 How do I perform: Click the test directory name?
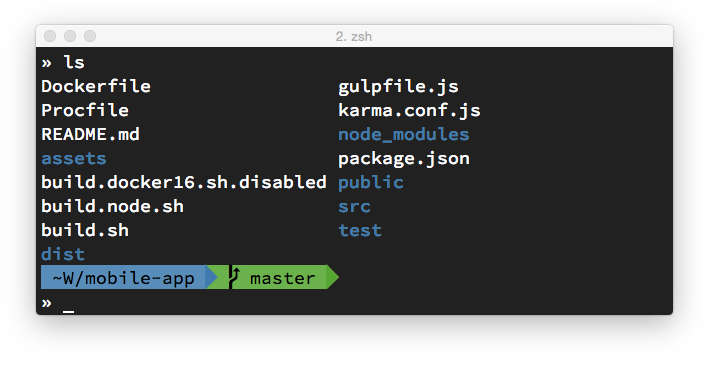coord(359,230)
